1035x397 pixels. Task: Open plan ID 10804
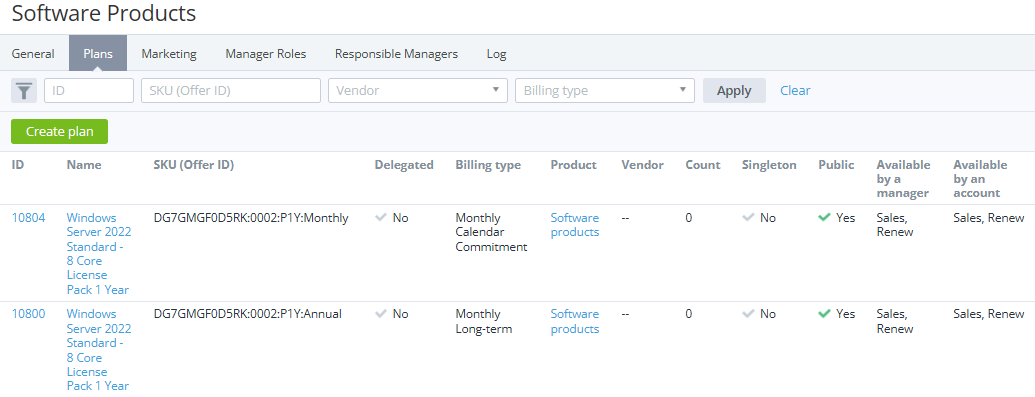(28, 217)
